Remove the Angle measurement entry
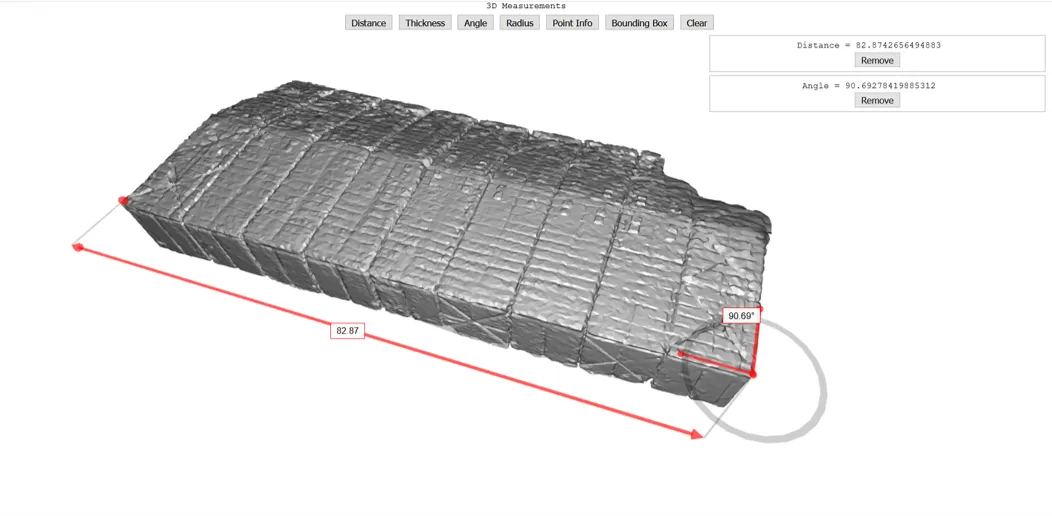The image size is (1052, 516). [x=877, y=101]
